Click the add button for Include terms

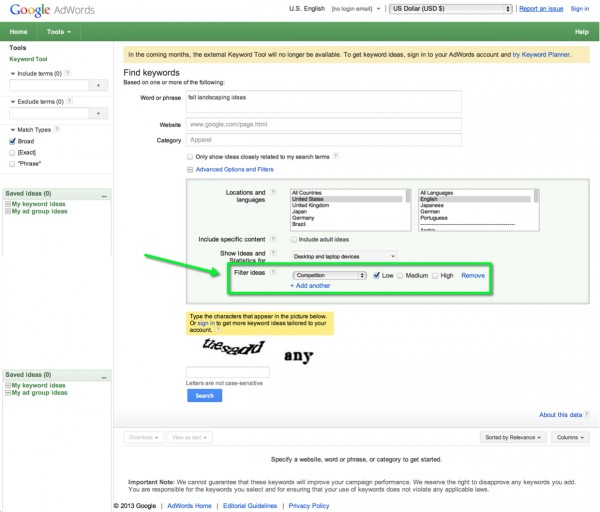tap(98, 85)
